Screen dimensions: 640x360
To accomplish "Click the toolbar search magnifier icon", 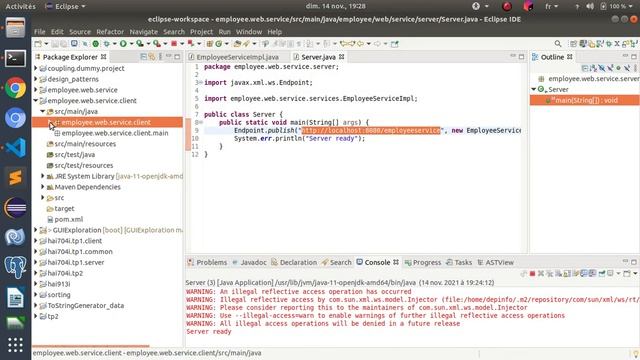I will (558, 44).
